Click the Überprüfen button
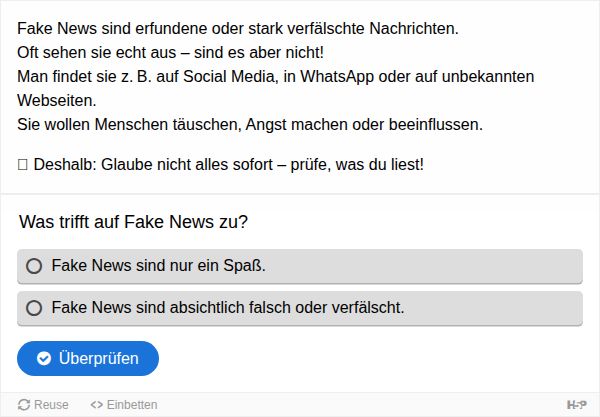 coord(88,358)
